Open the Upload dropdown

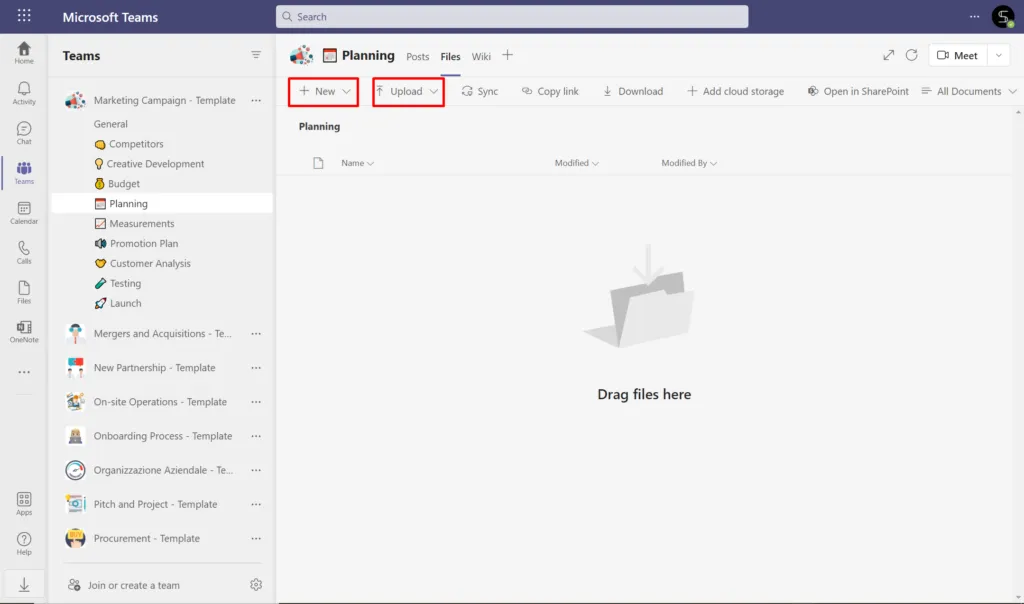pyautogui.click(x=408, y=91)
